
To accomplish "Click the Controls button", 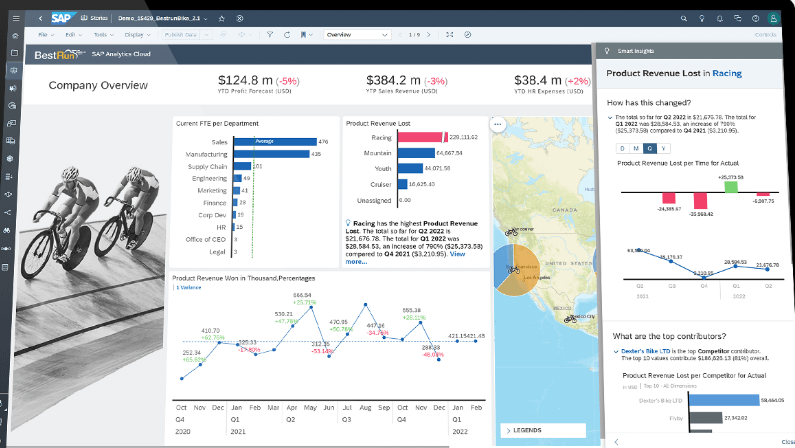I will 765,34.
